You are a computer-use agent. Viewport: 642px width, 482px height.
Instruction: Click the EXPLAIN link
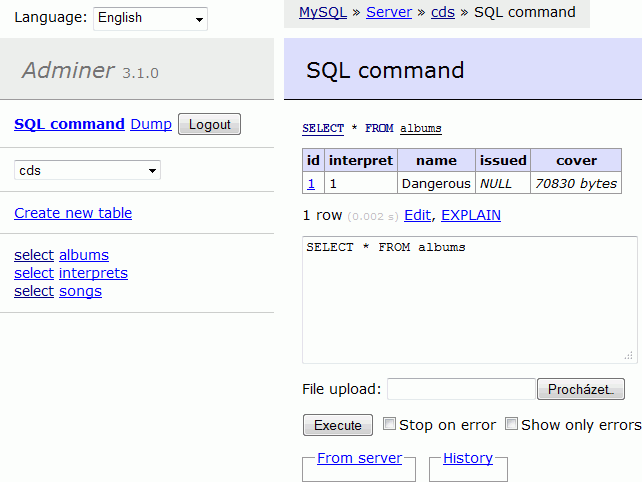[471, 215]
